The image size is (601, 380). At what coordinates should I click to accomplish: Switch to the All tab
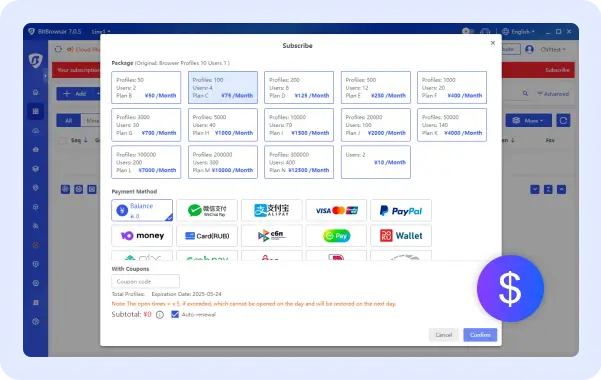tap(69, 120)
